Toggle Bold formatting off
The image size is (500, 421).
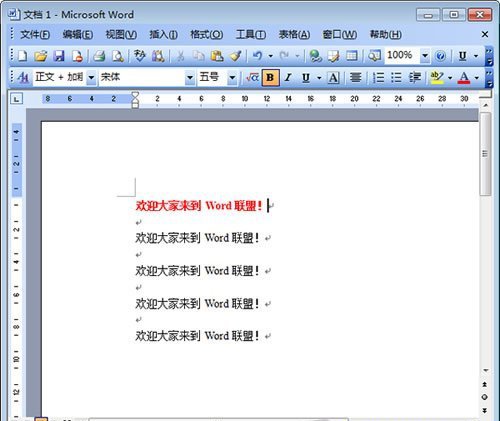(270, 78)
